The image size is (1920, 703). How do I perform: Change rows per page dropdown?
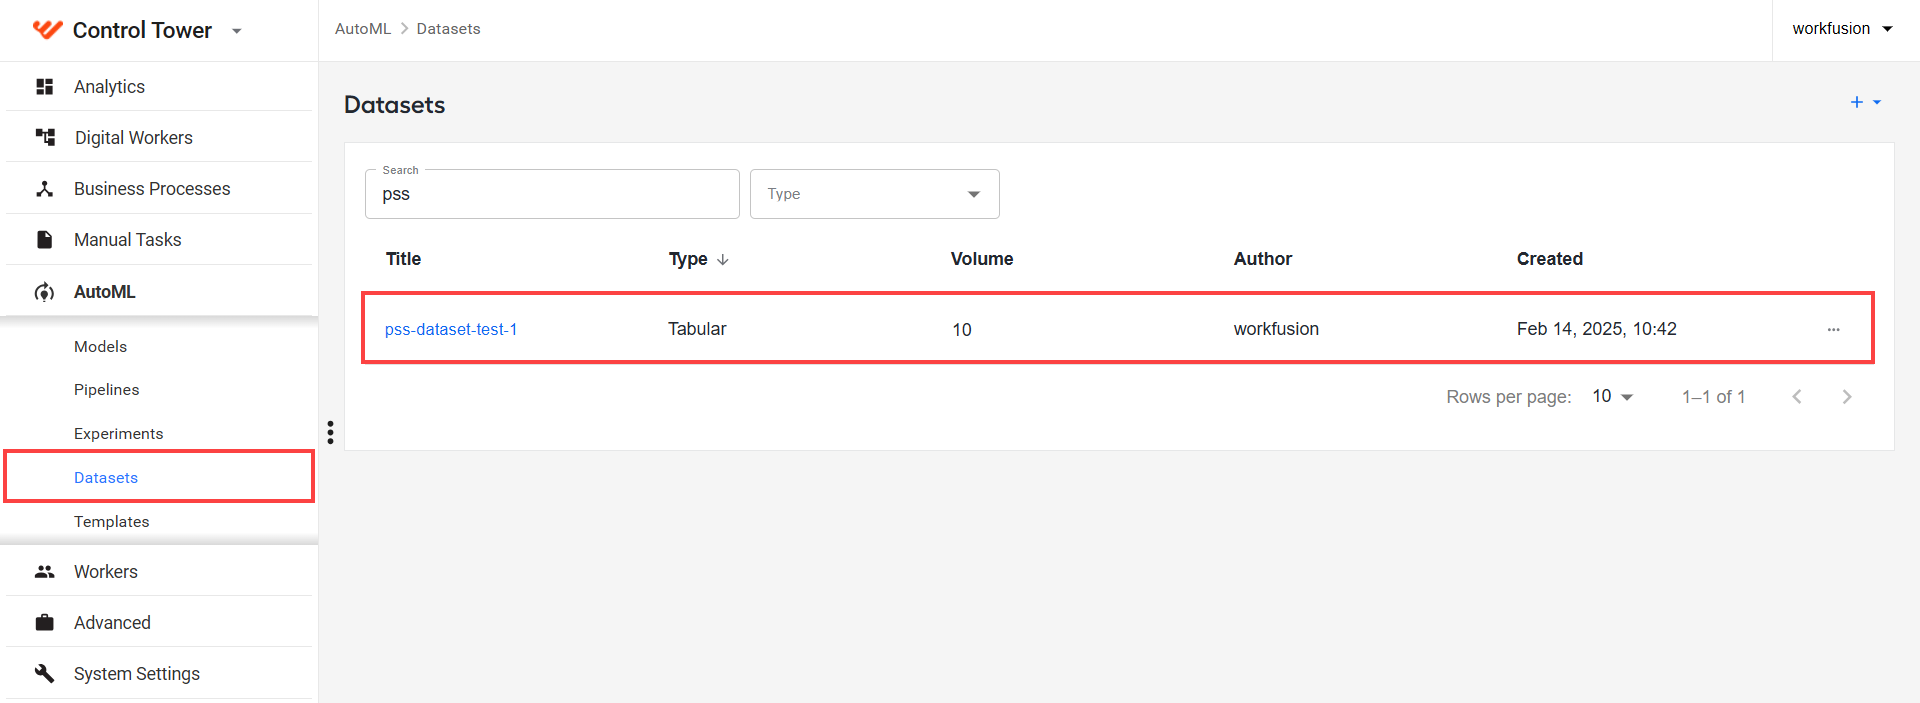tap(1612, 397)
